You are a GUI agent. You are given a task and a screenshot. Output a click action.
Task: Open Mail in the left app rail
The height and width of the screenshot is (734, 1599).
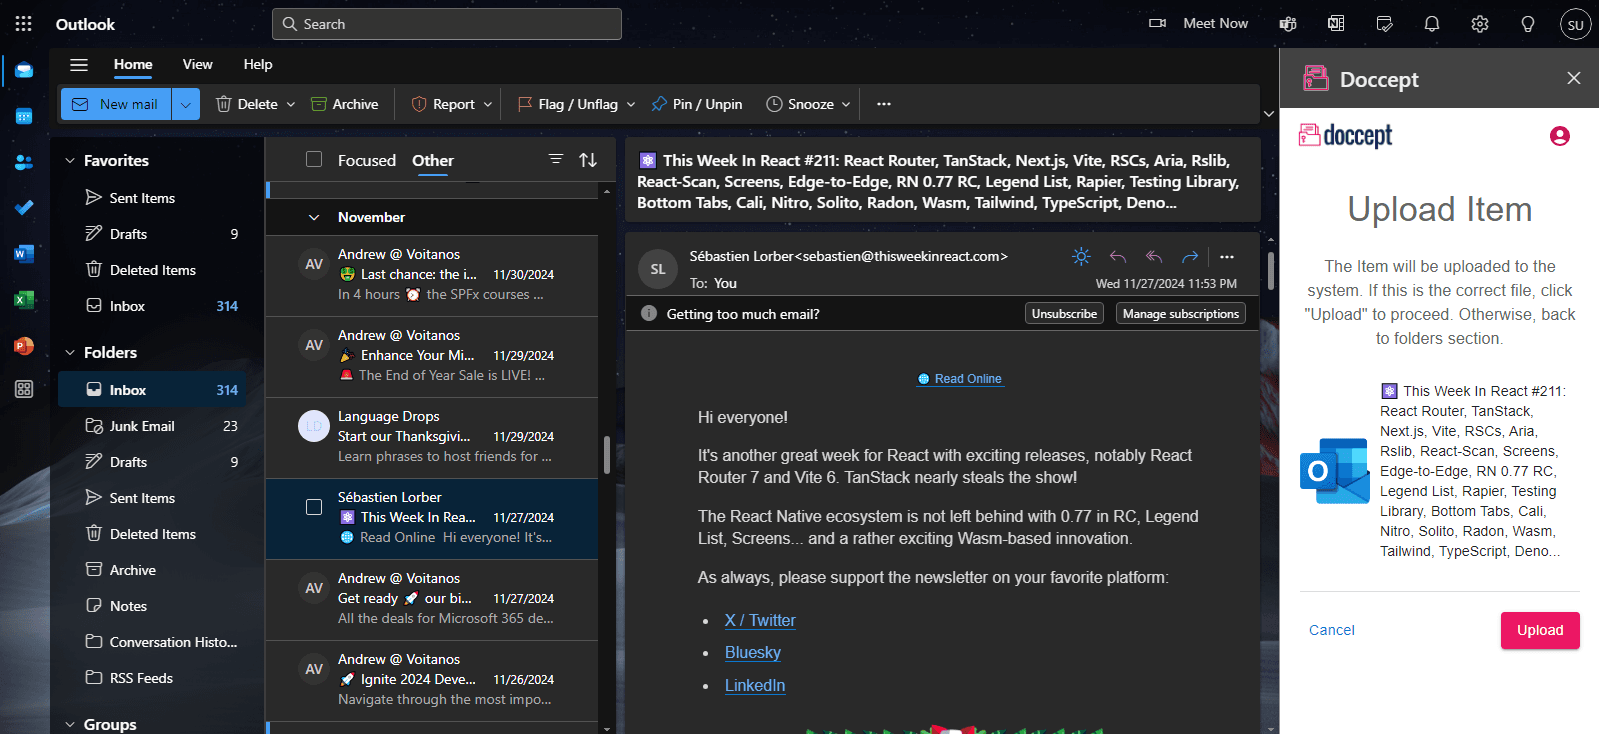click(24, 71)
